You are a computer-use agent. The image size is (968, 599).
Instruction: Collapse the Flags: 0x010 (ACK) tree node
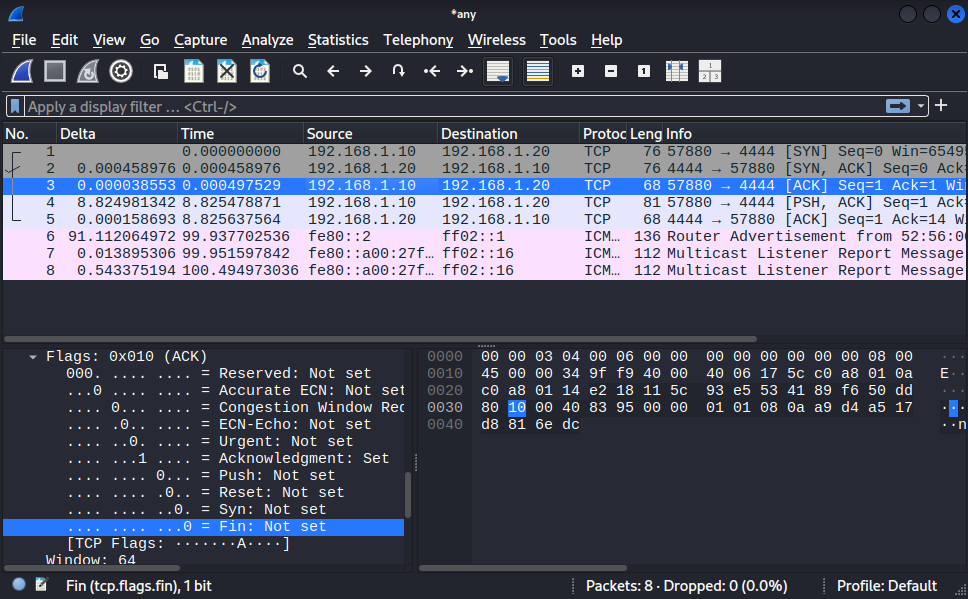pos(34,356)
